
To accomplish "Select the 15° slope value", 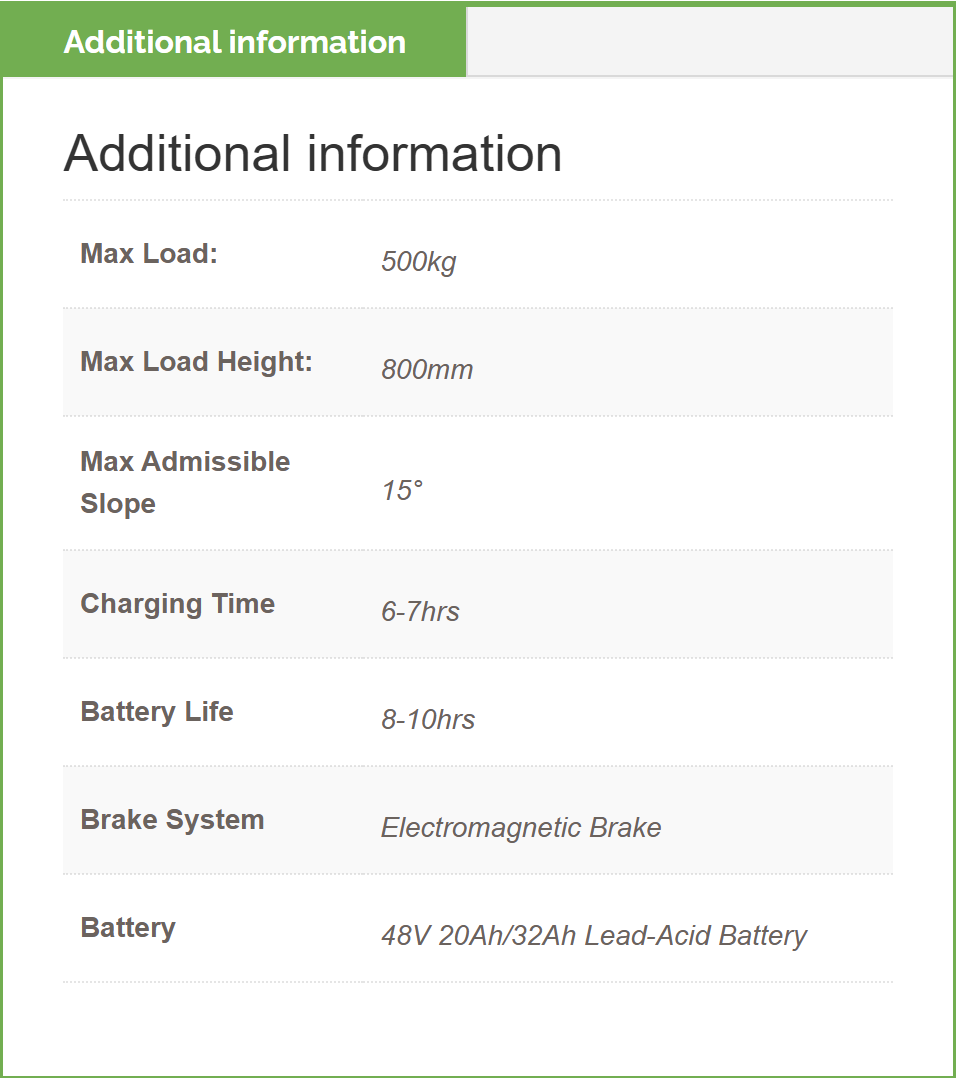I will pyautogui.click(x=402, y=491).
